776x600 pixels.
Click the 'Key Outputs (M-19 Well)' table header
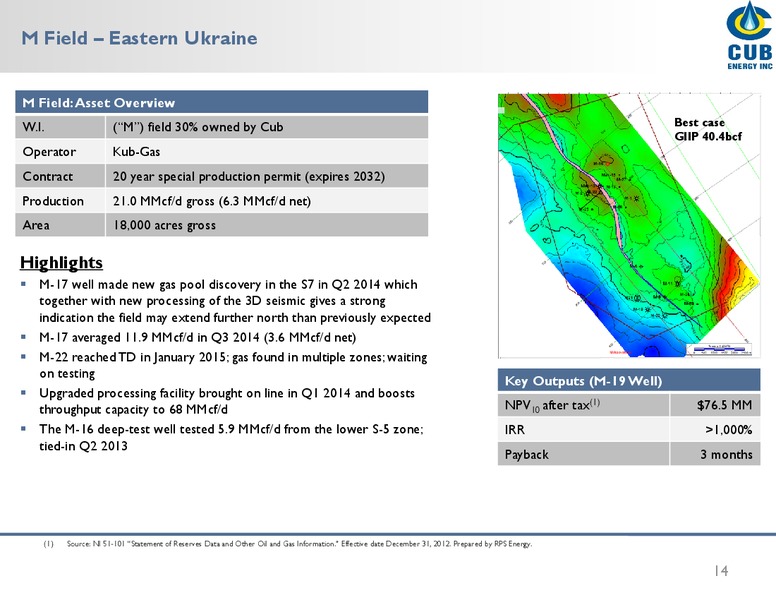click(x=629, y=380)
